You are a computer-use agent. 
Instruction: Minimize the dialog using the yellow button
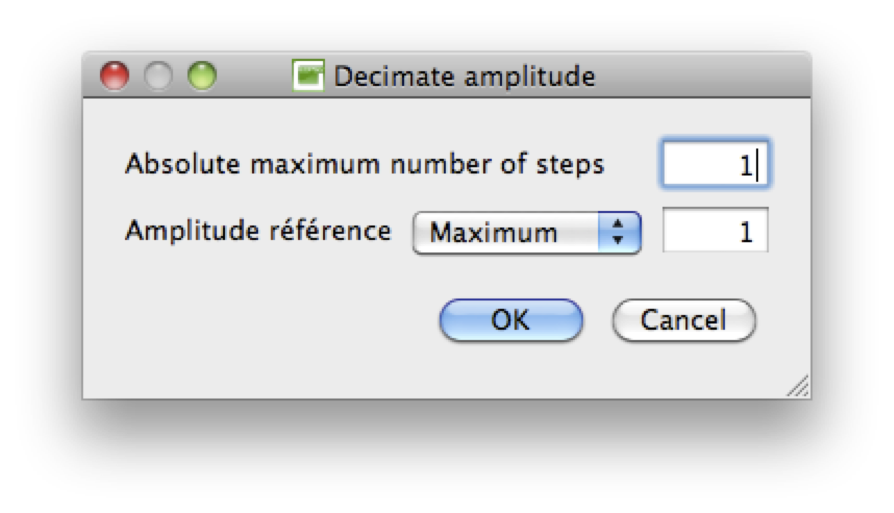click(158, 76)
